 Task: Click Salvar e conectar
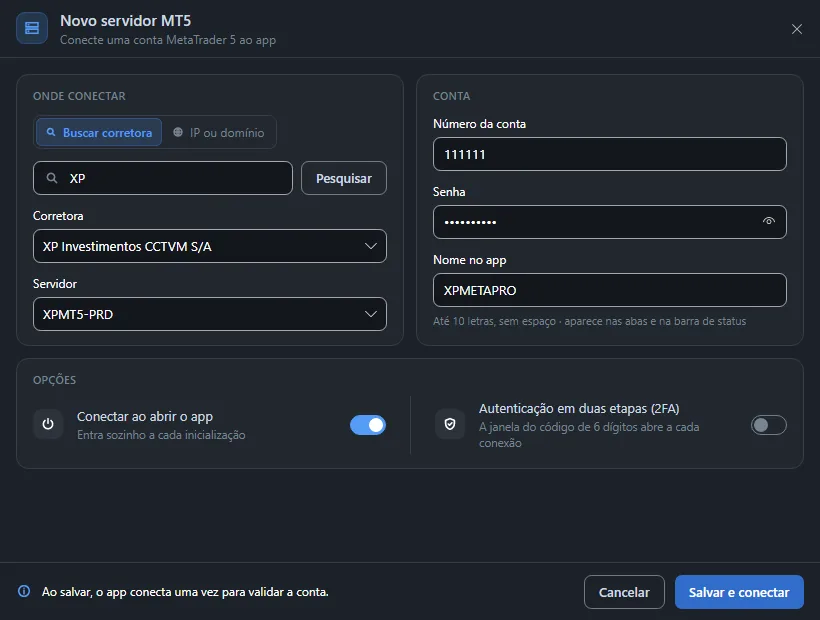[x=739, y=592]
